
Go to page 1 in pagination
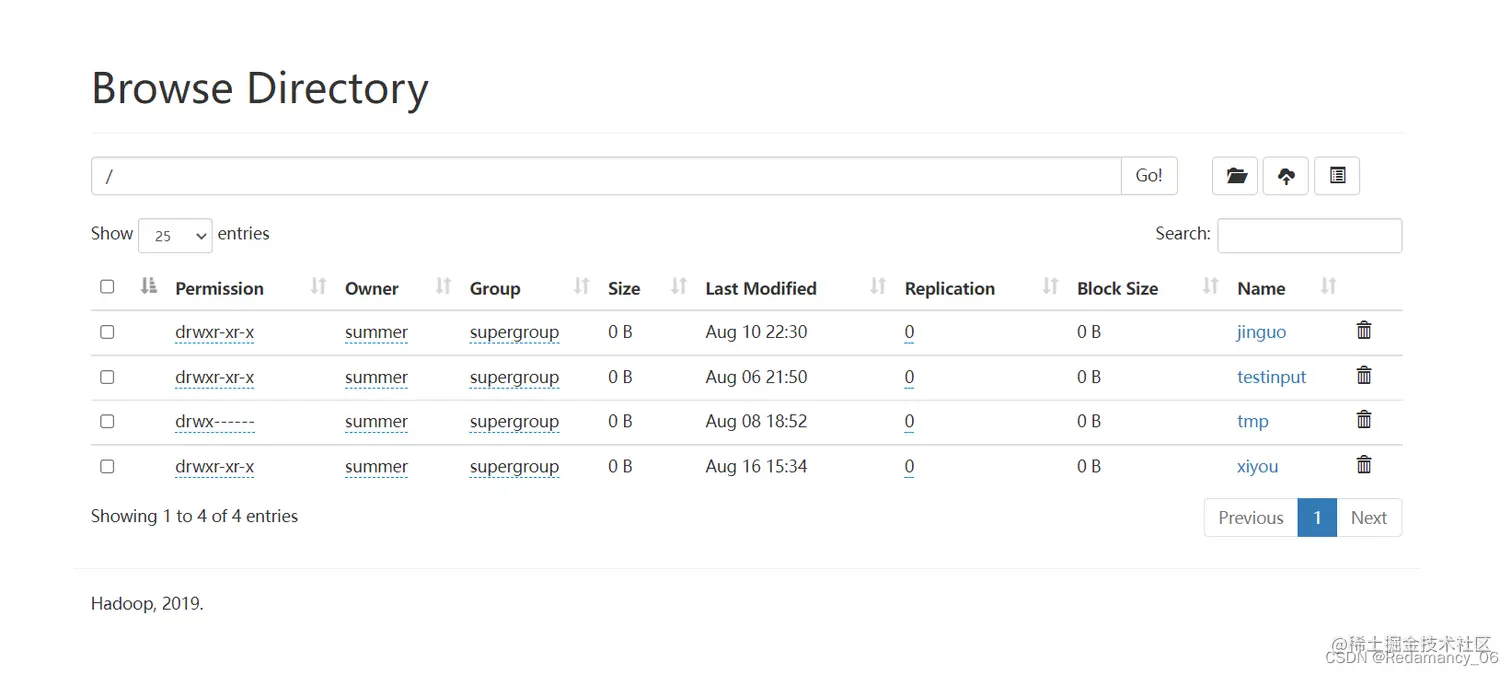(x=1317, y=517)
